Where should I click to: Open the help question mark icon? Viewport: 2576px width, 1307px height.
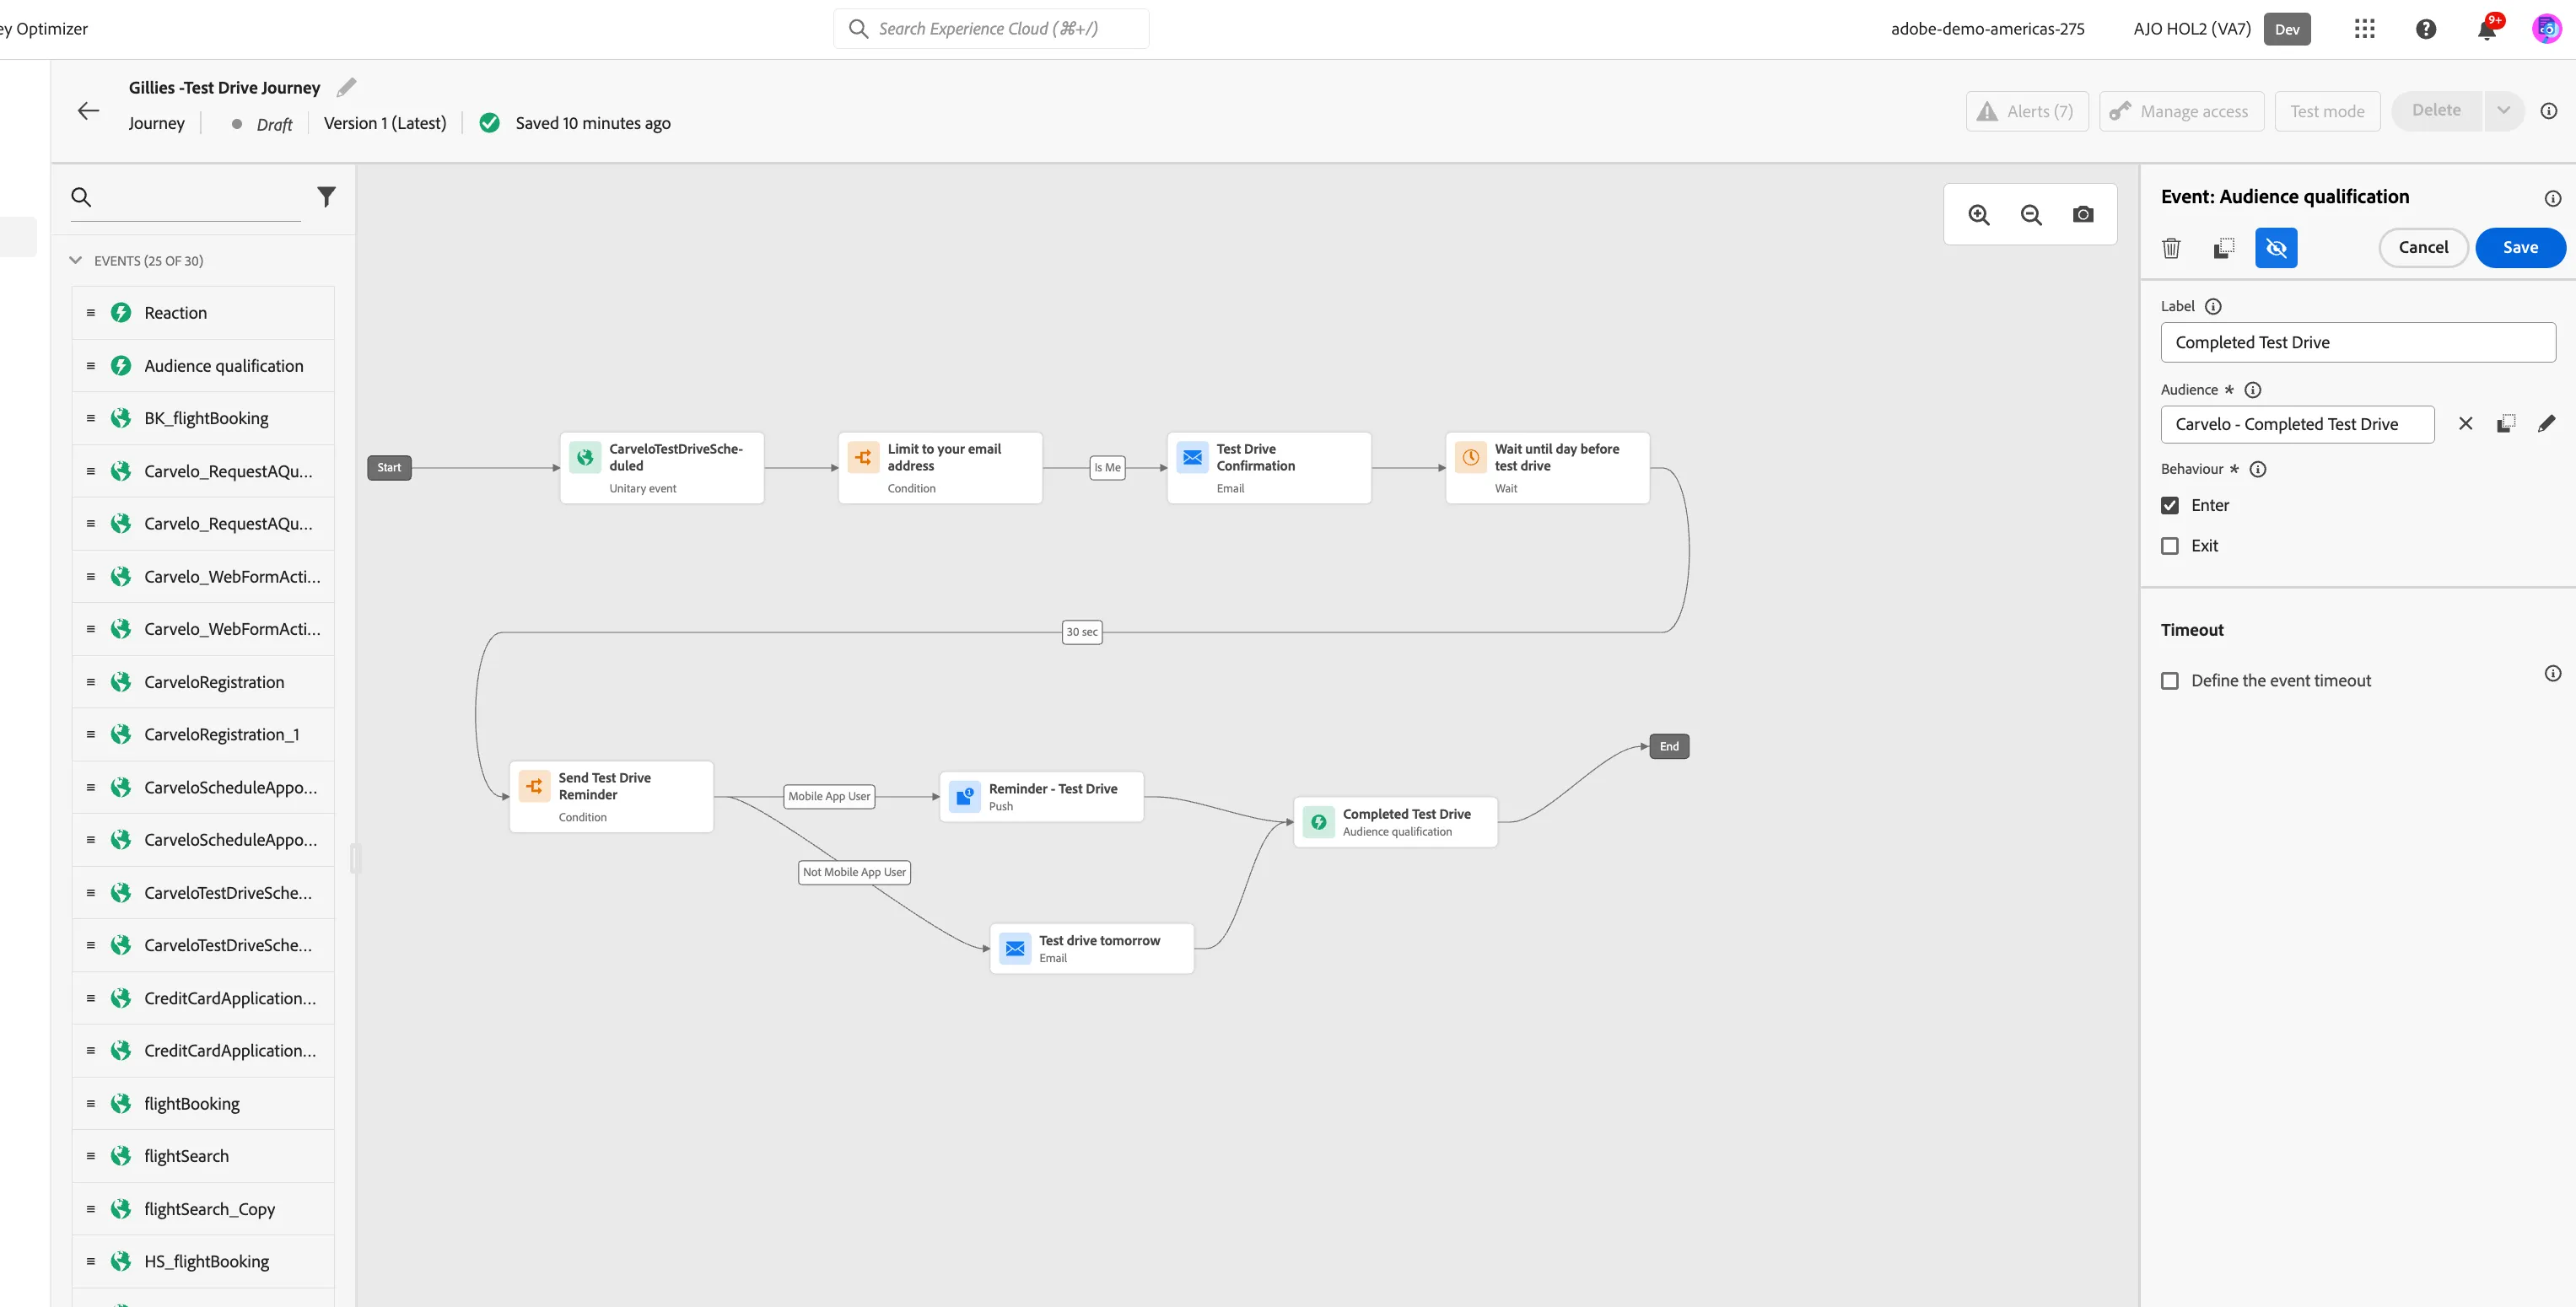click(2426, 29)
